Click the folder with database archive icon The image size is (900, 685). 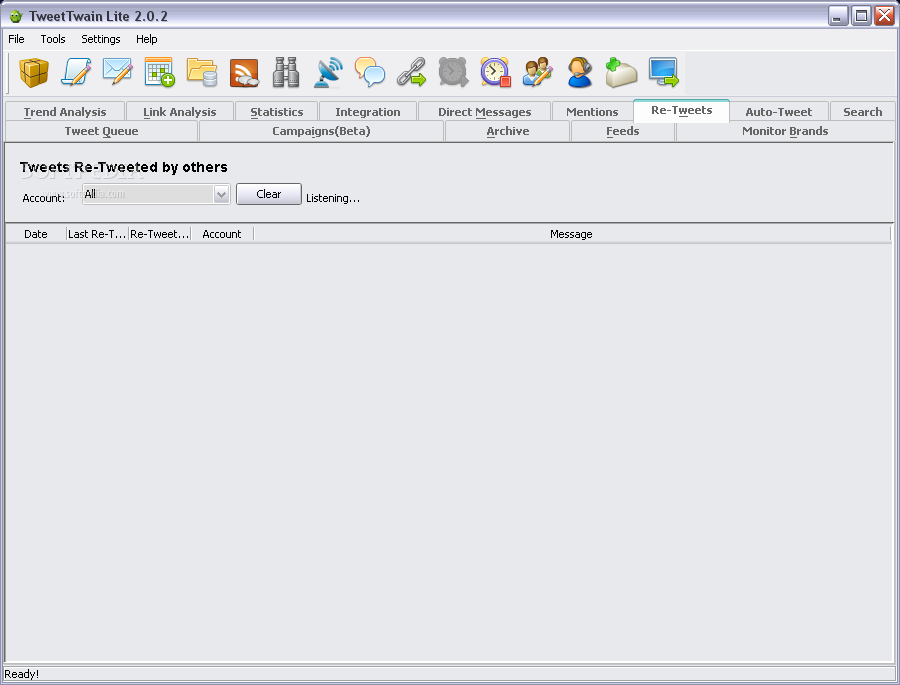pyautogui.click(x=202, y=72)
